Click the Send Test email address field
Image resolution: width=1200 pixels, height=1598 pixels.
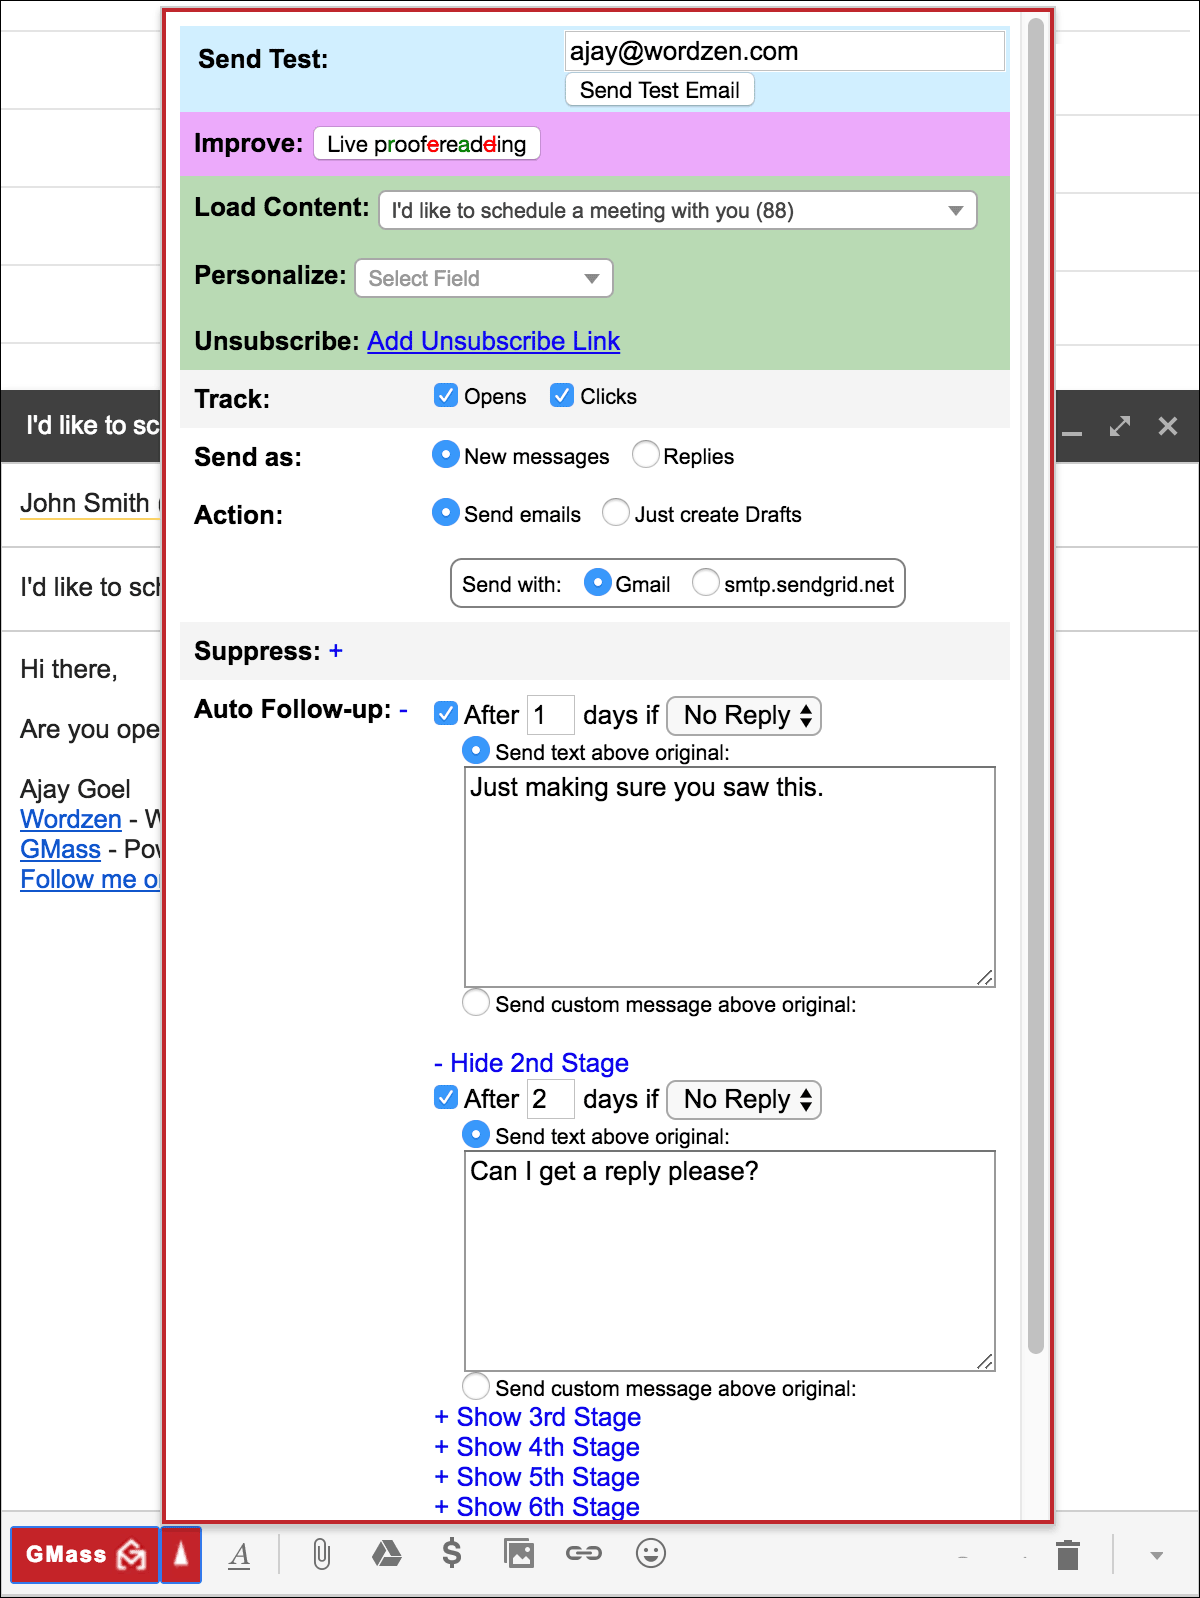(x=784, y=51)
